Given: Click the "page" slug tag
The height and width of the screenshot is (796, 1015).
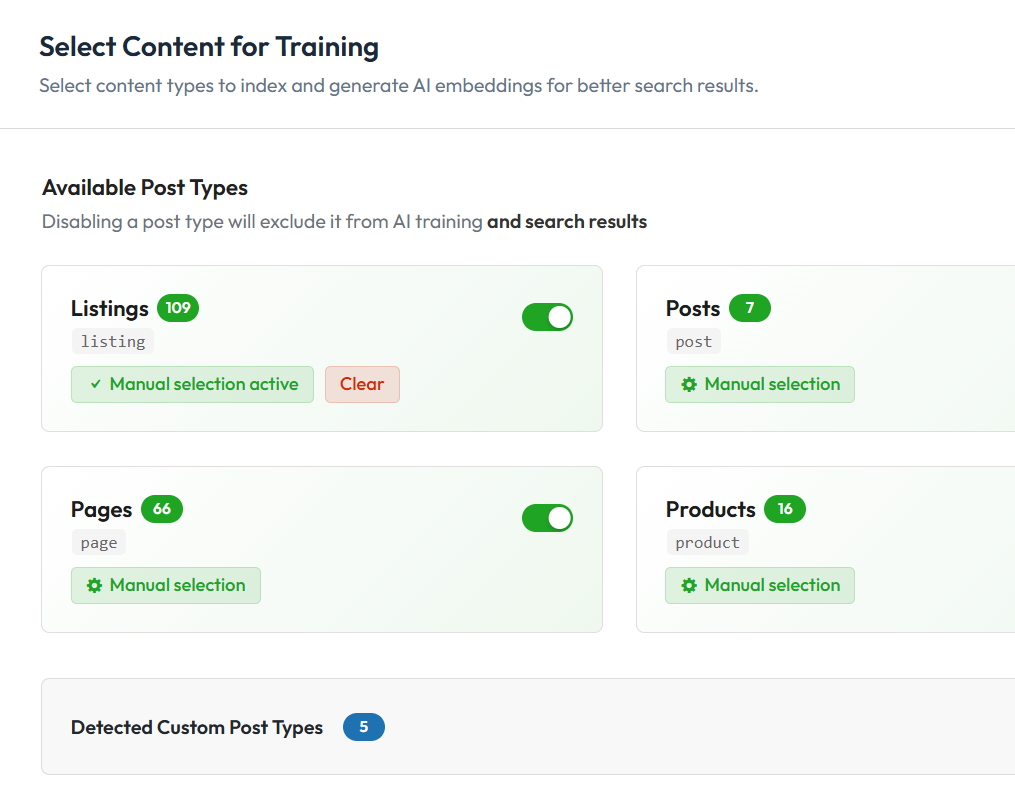Looking at the screenshot, I should pyautogui.click(x=99, y=543).
